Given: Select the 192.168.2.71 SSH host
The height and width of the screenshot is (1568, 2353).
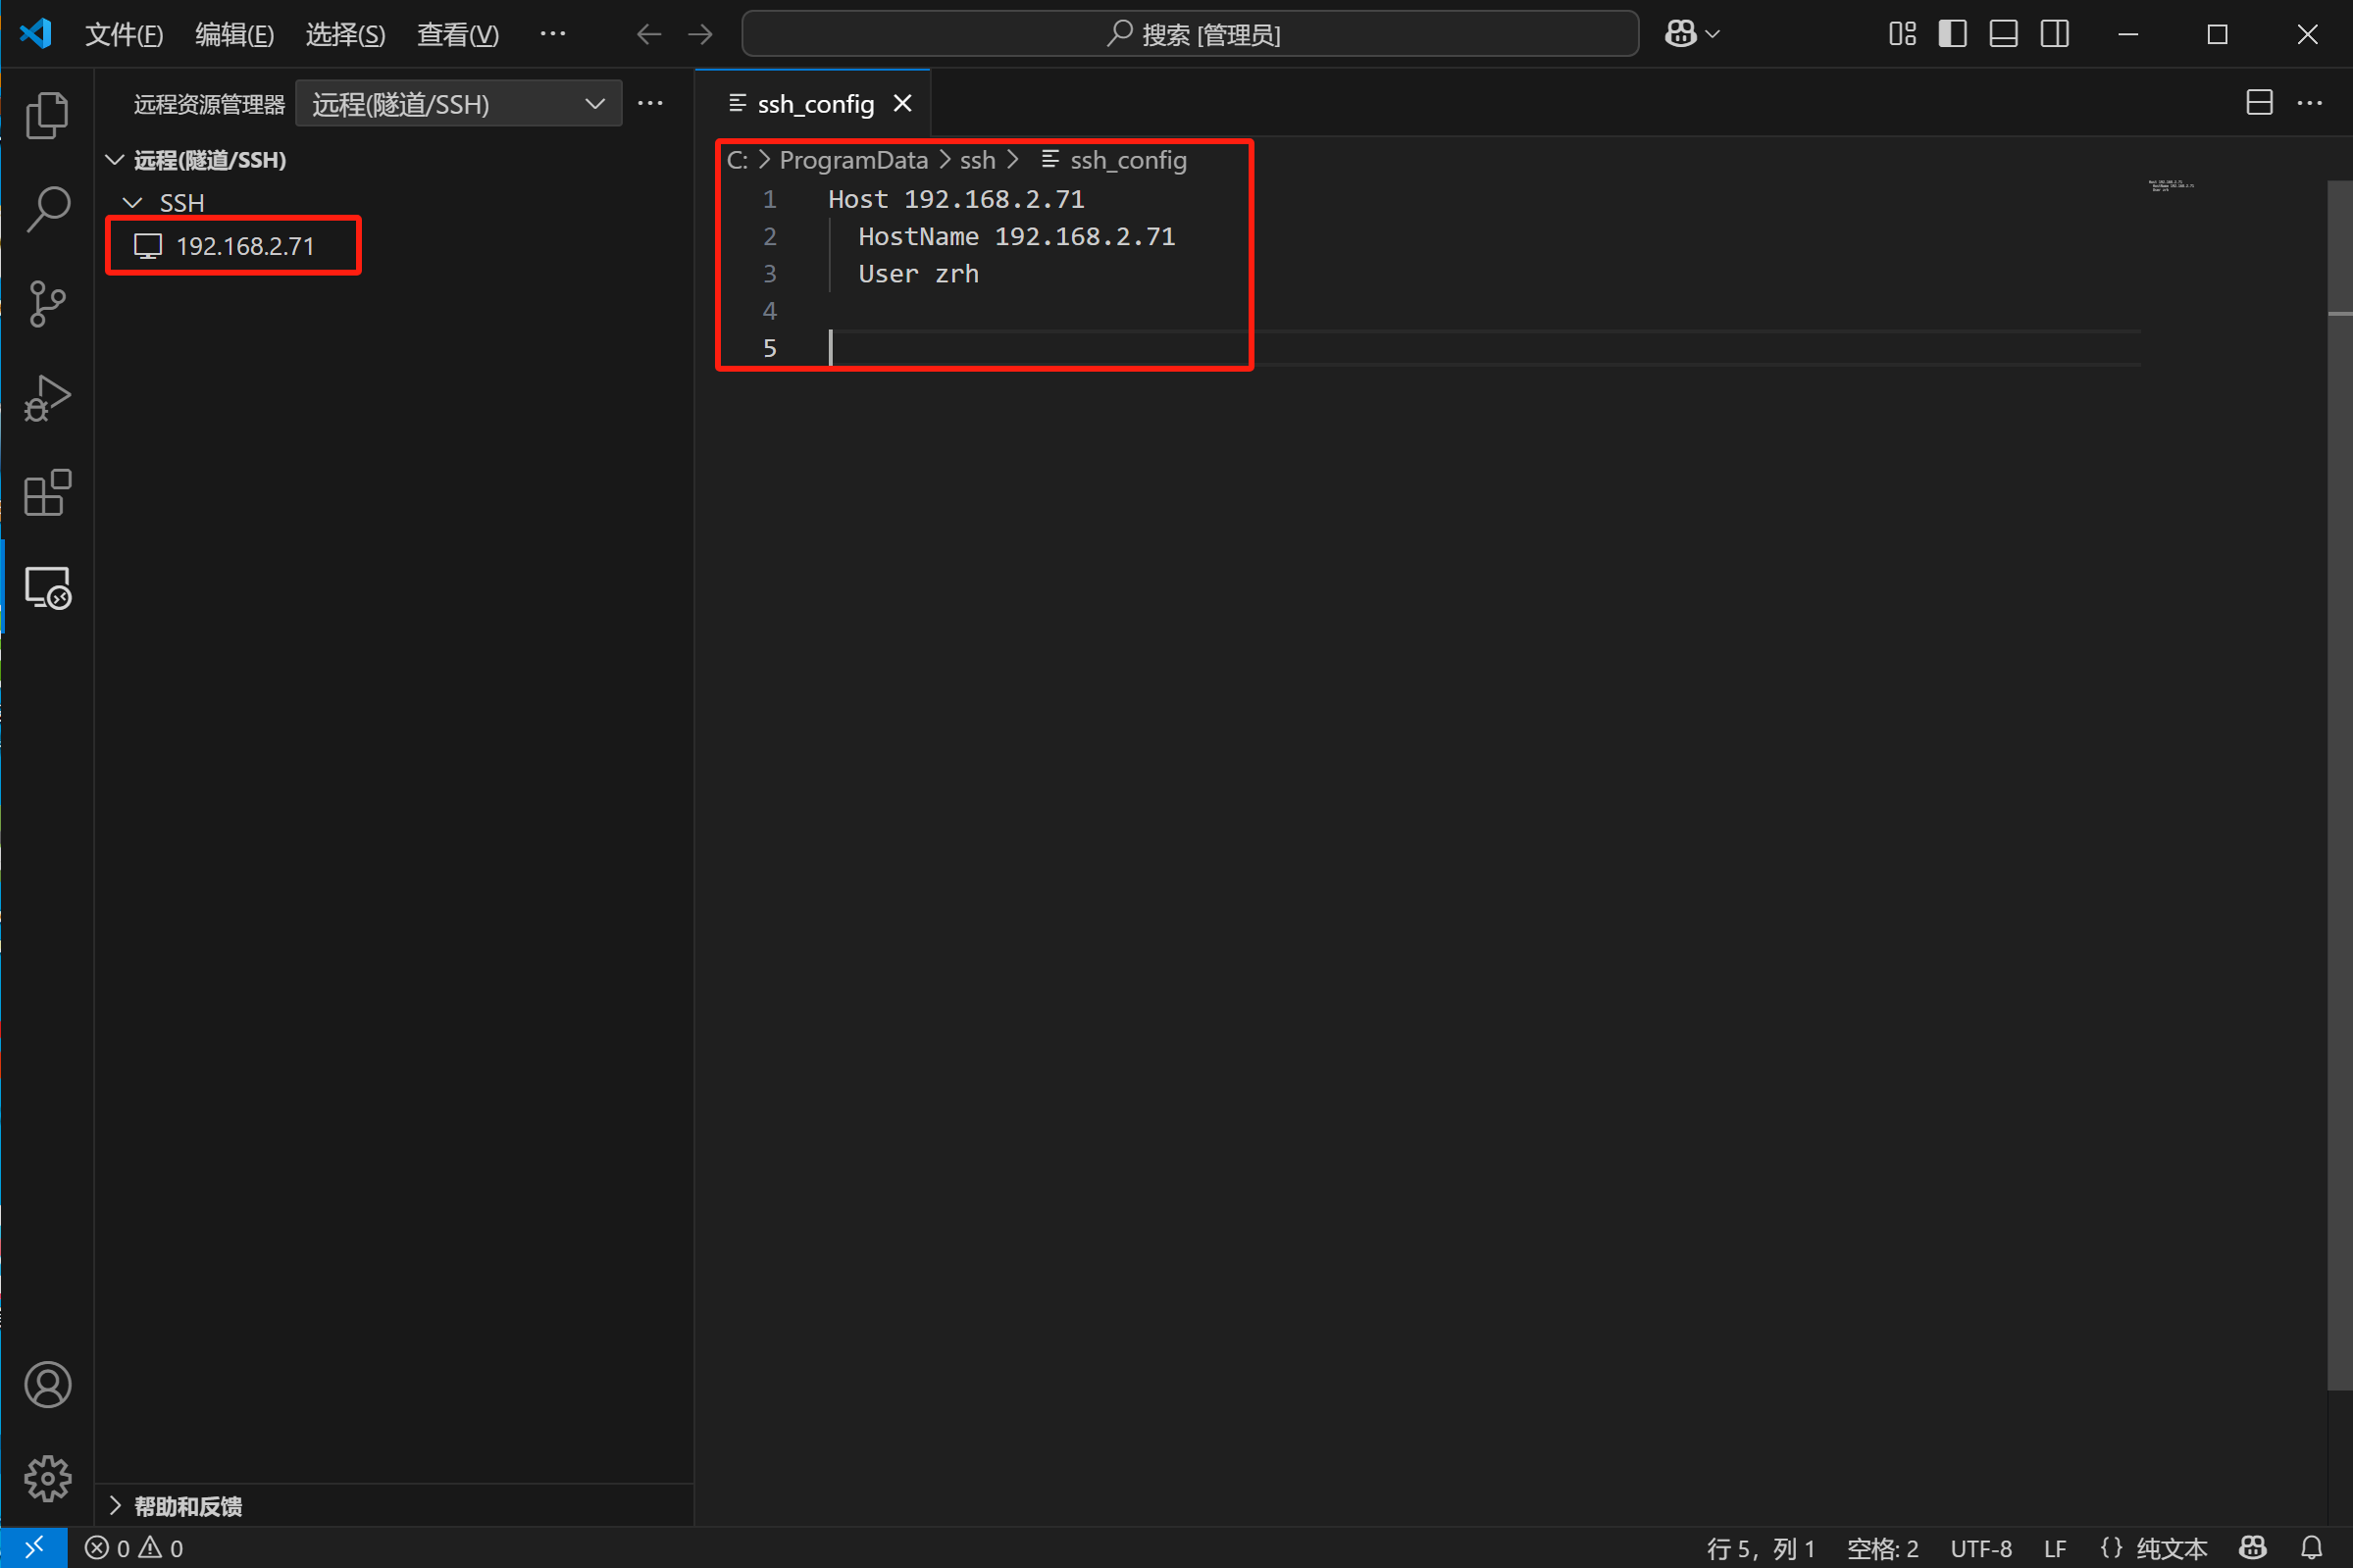Looking at the screenshot, I should 244,246.
